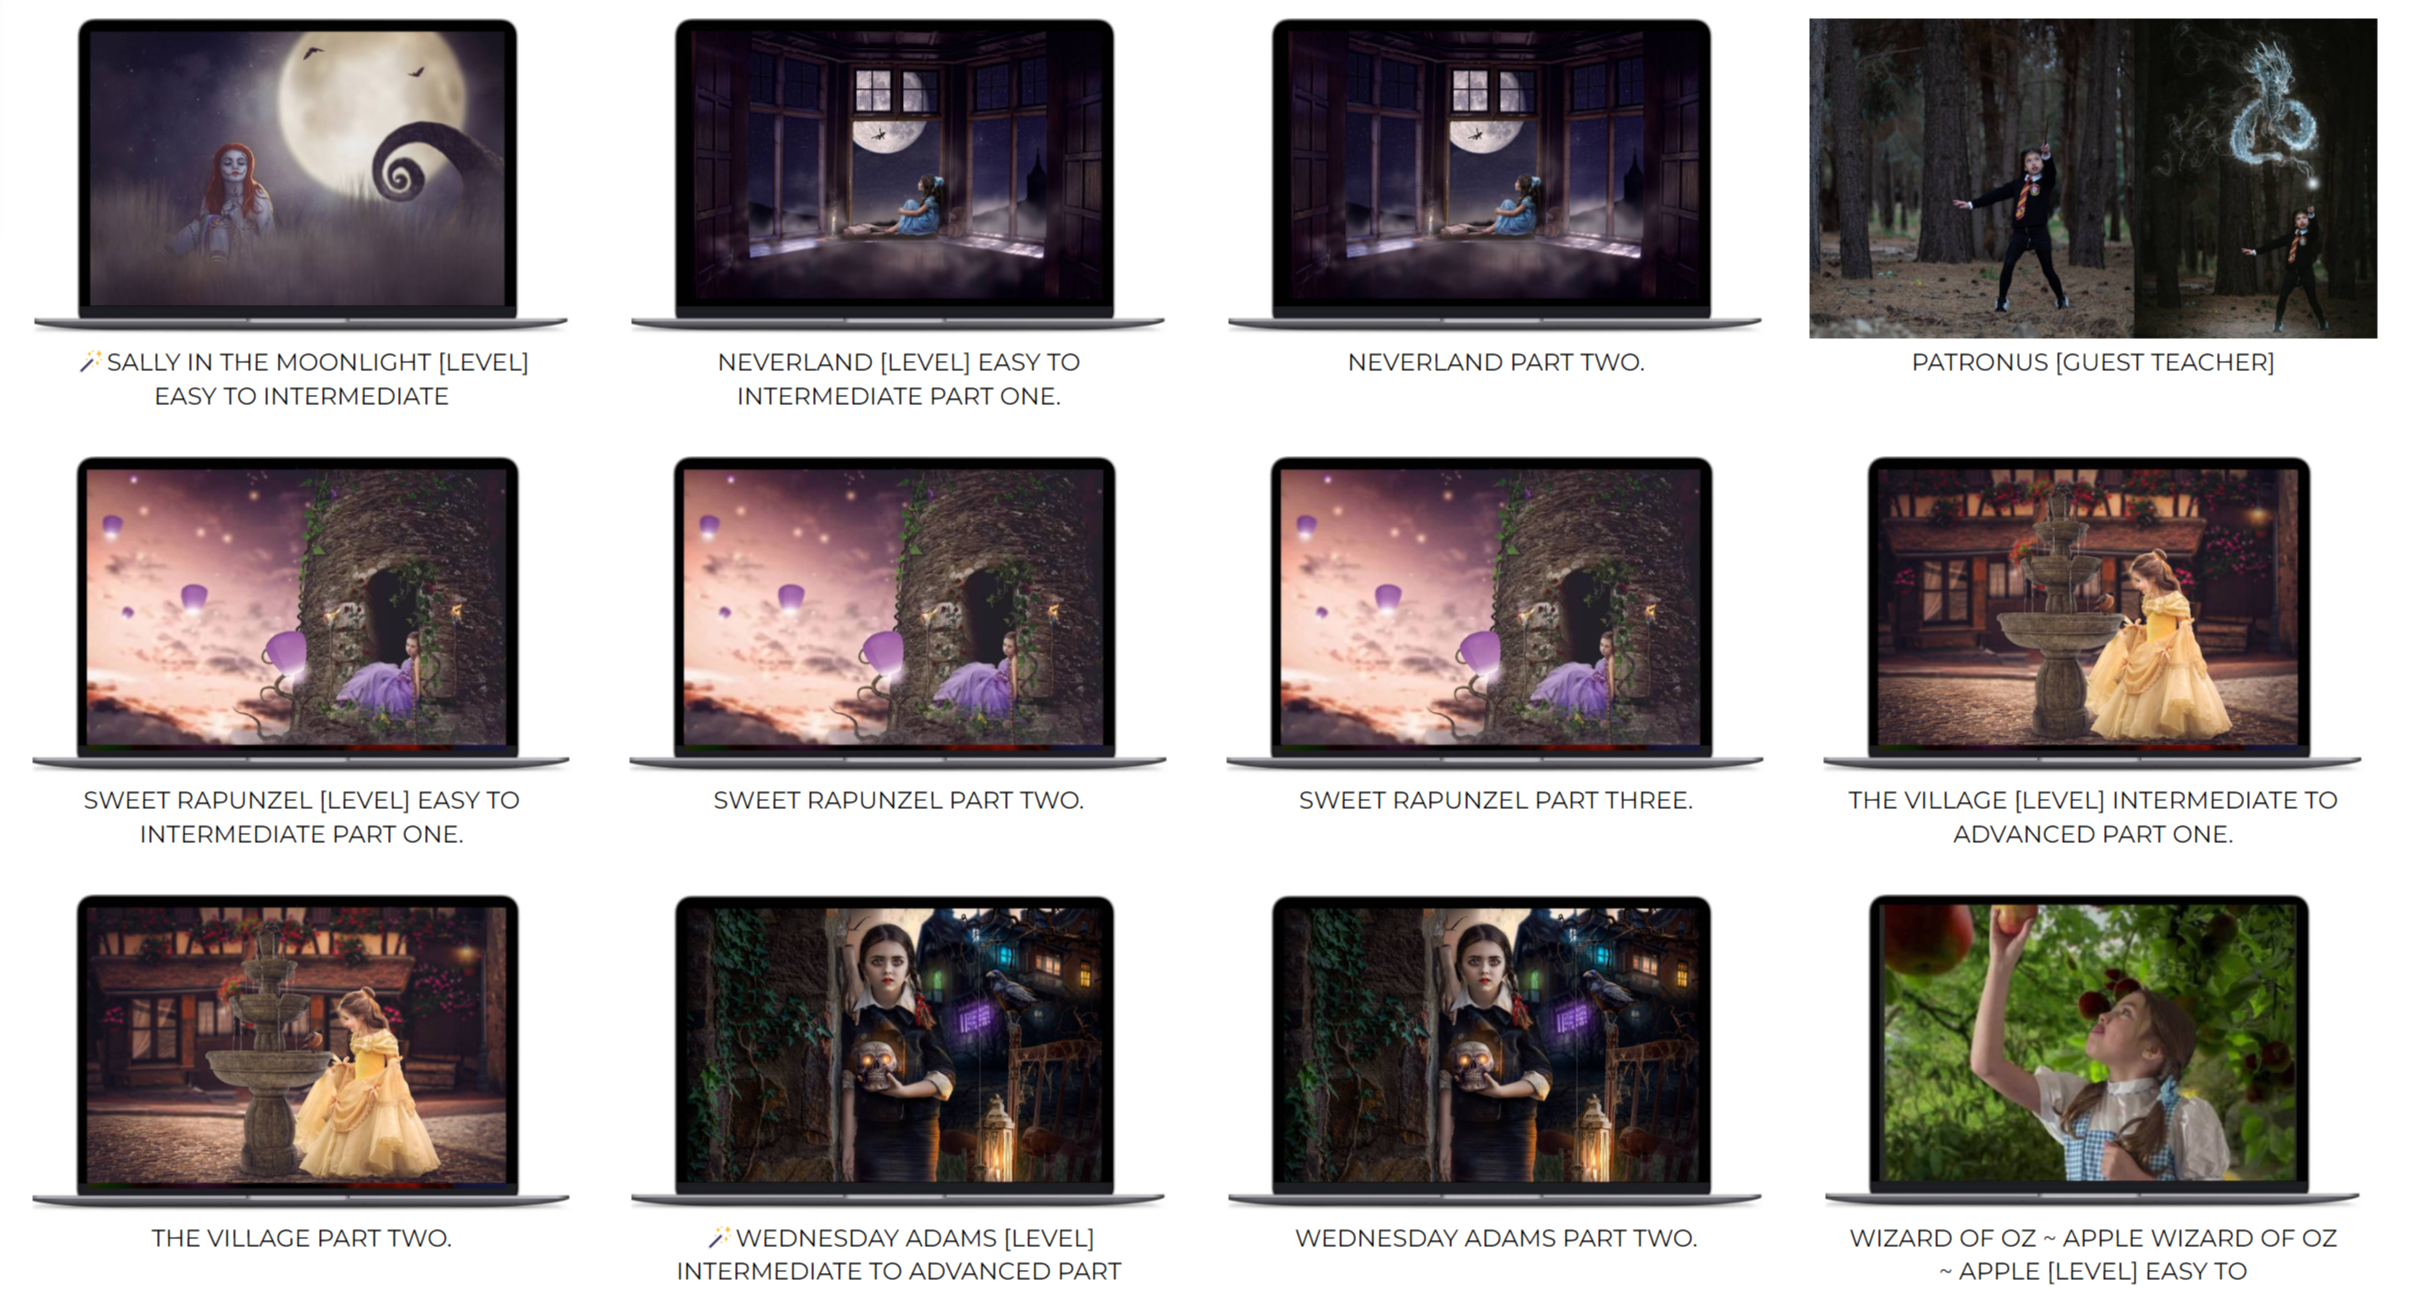2421x1291 pixels.
Task: Open The Village Part Two thumbnail
Action: (298, 1045)
